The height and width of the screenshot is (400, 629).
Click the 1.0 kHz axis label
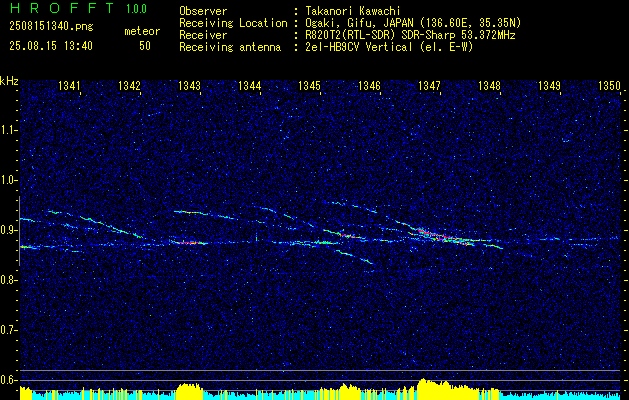tap(8, 180)
